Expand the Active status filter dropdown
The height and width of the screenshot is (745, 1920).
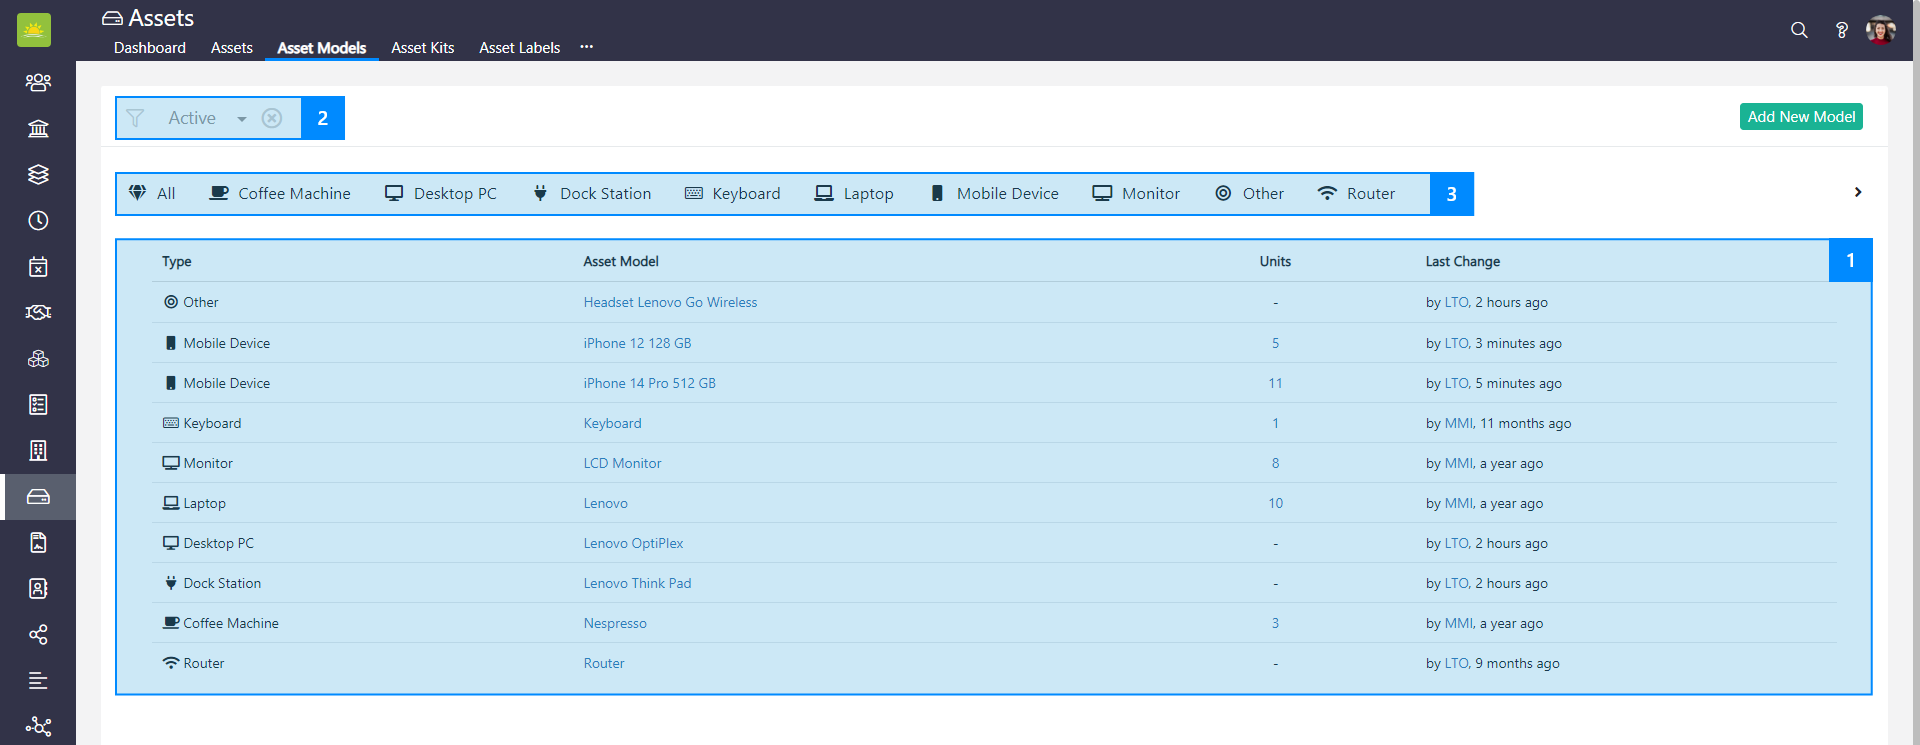point(241,119)
